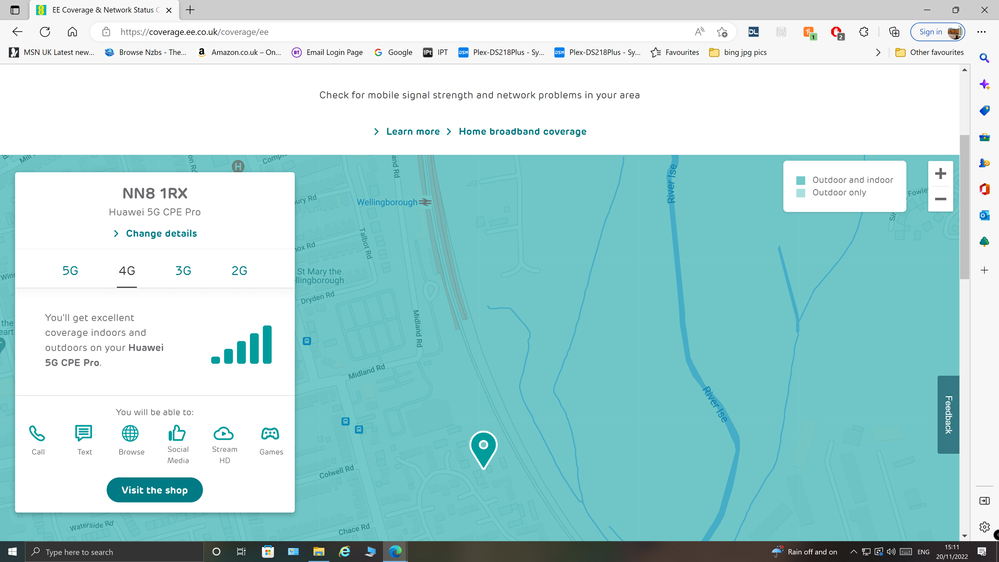This screenshot has height=562, width=999.
Task: Click the Stream HD cloud icon
Action: 224,433
